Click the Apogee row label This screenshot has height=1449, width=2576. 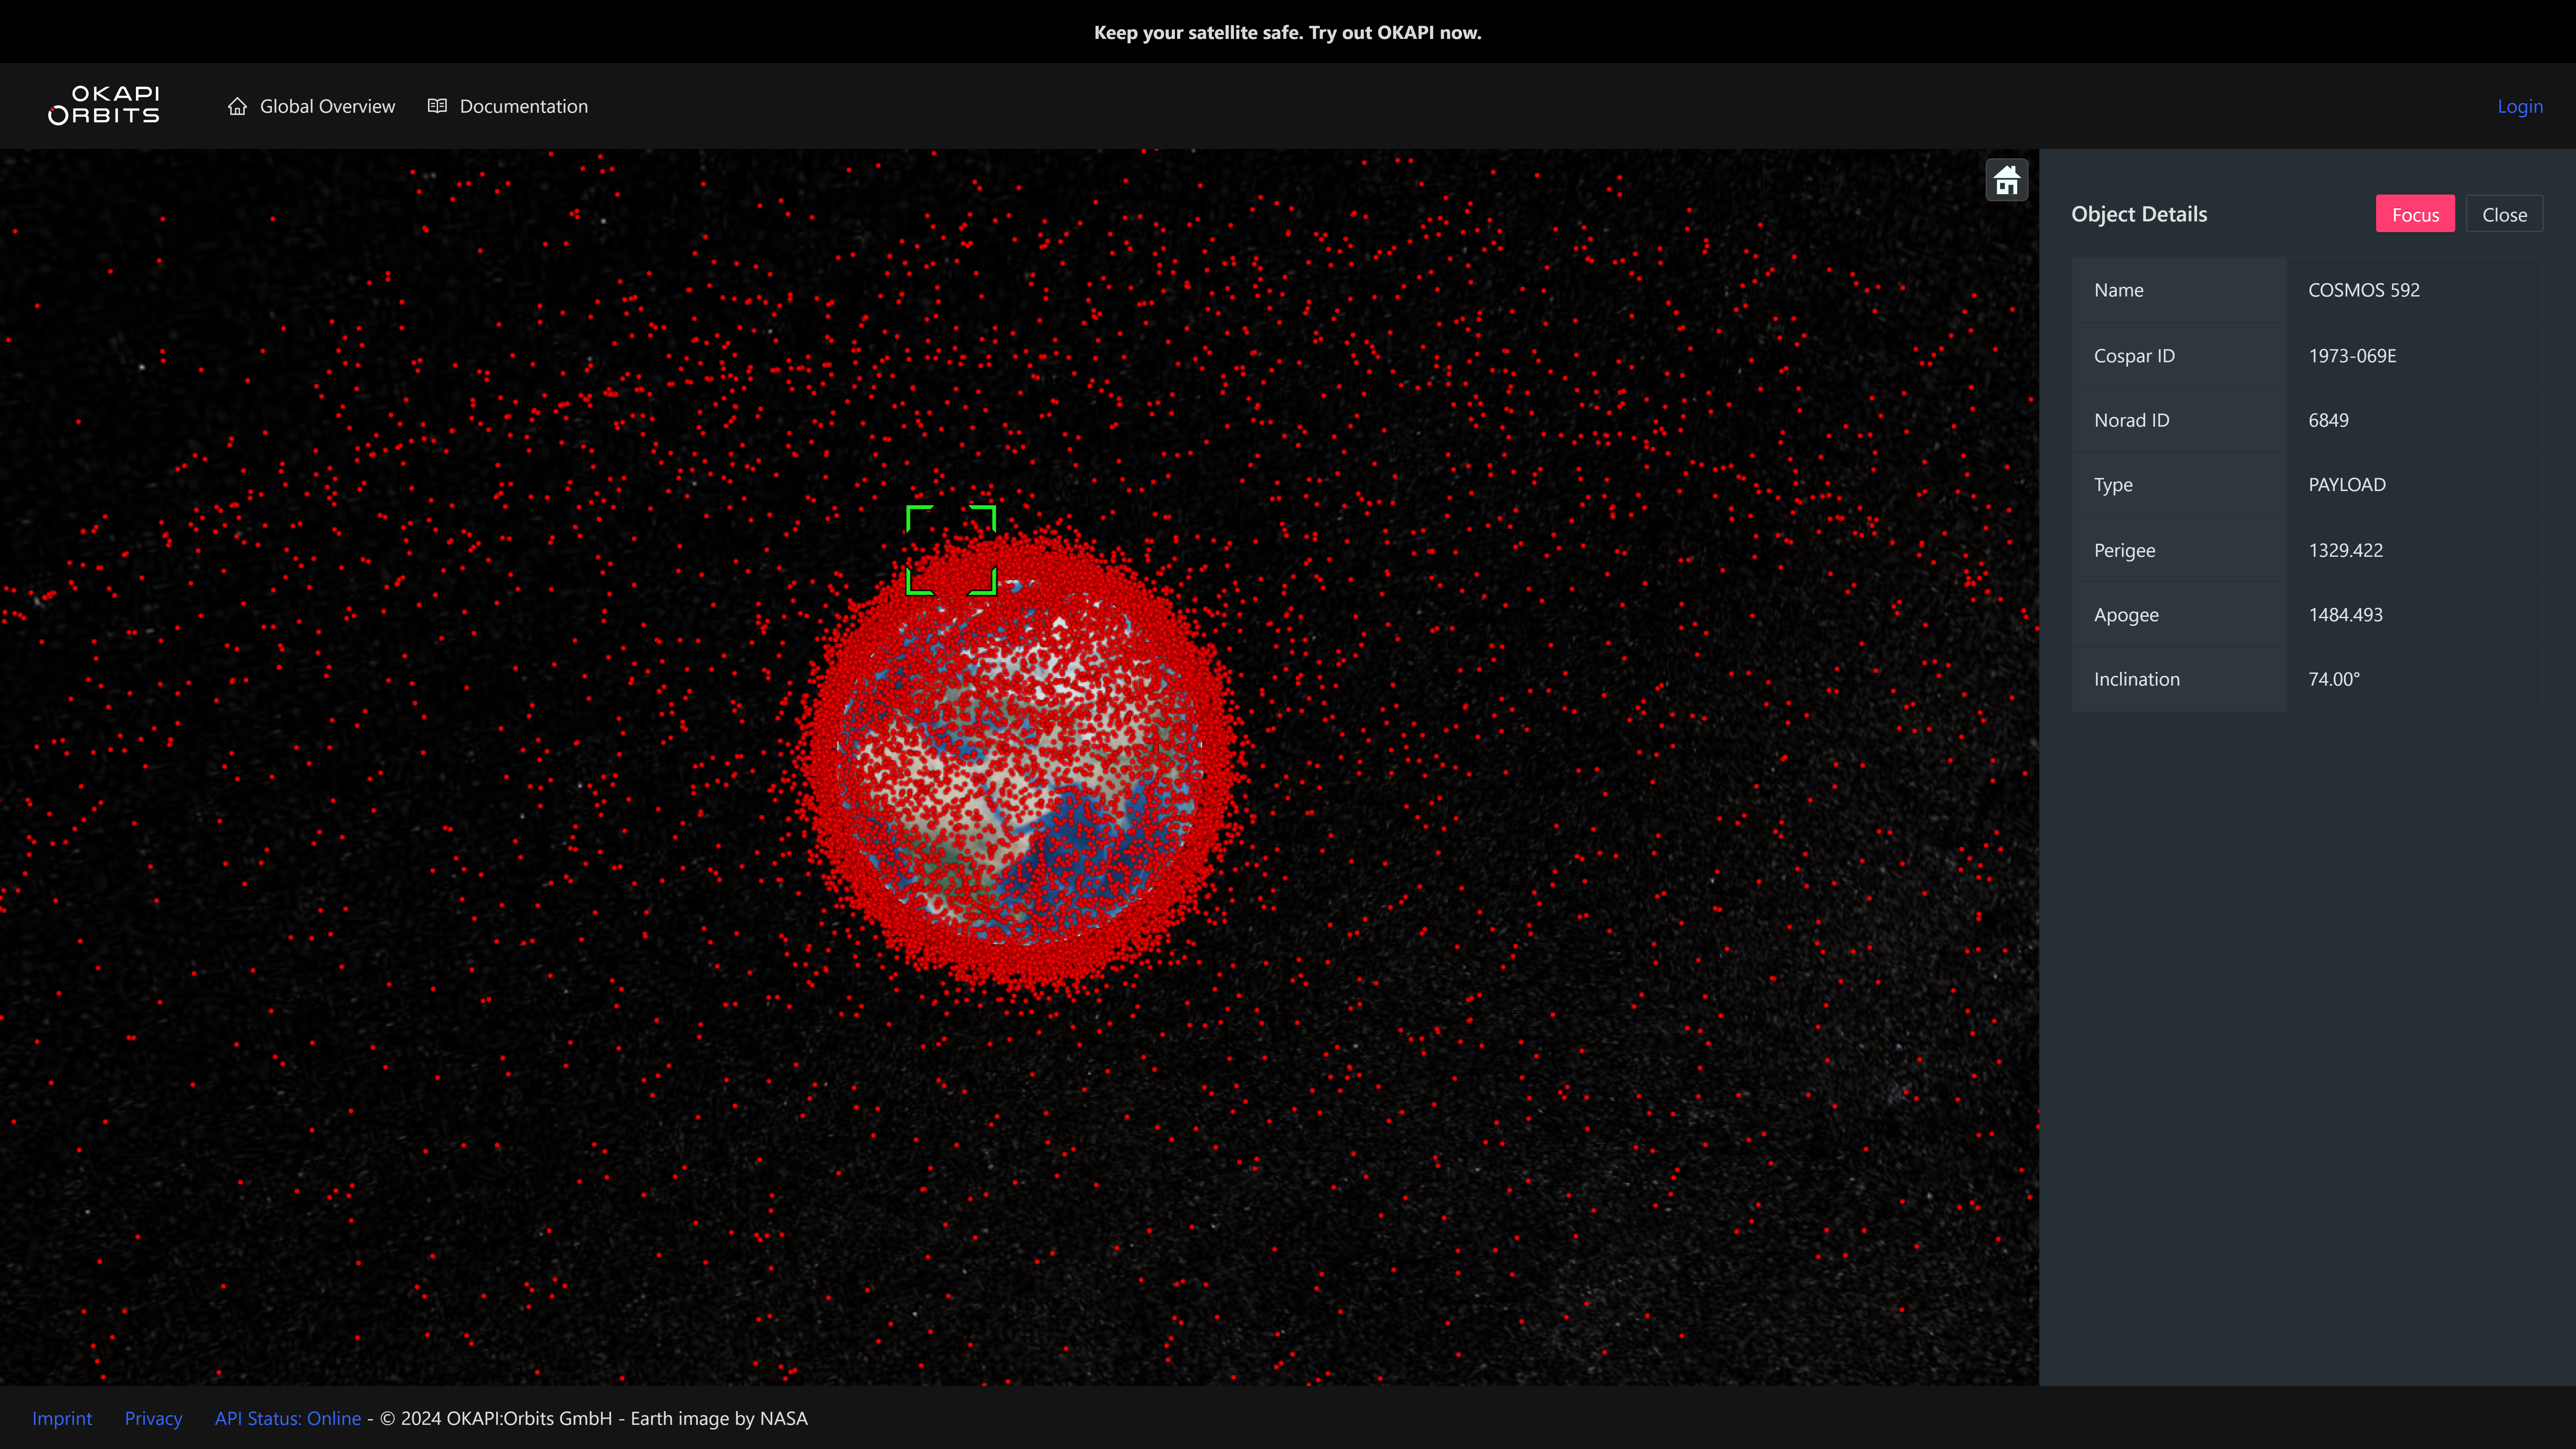pyautogui.click(x=2126, y=615)
